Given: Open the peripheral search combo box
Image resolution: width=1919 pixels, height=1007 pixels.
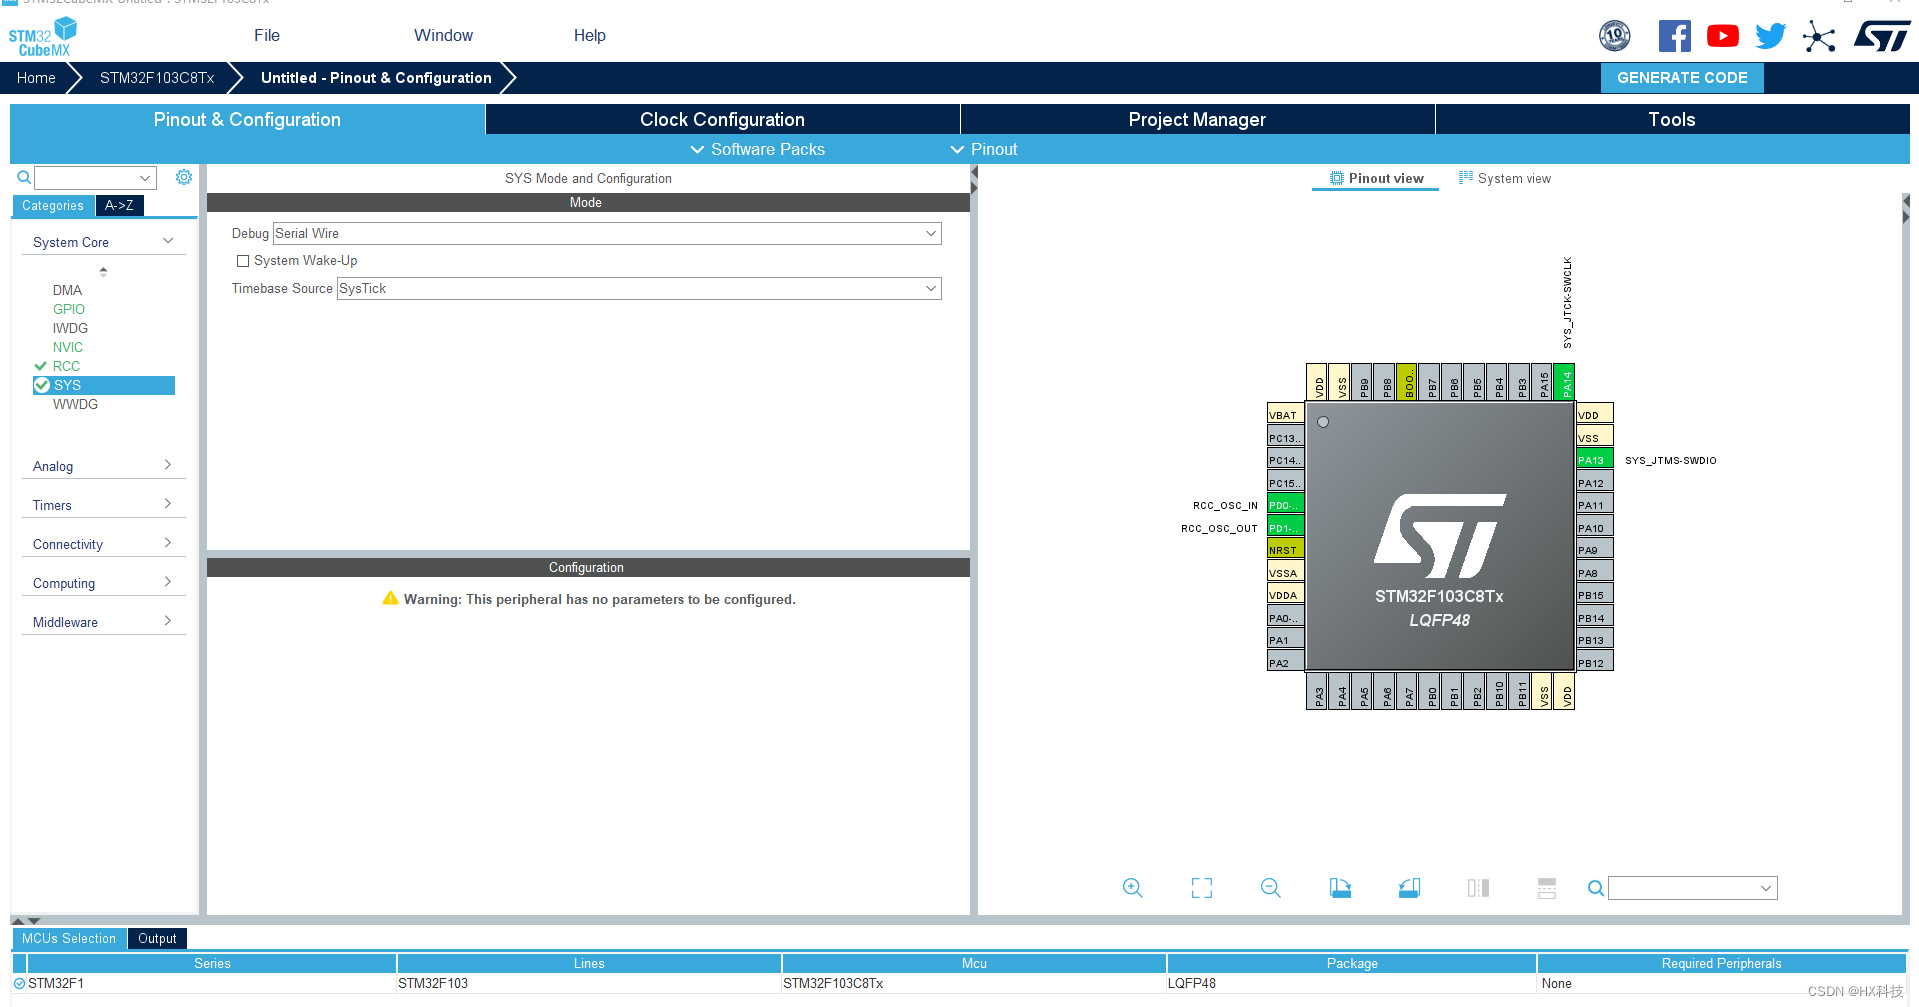Looking at the screenshot, I should tap(95, 178).
